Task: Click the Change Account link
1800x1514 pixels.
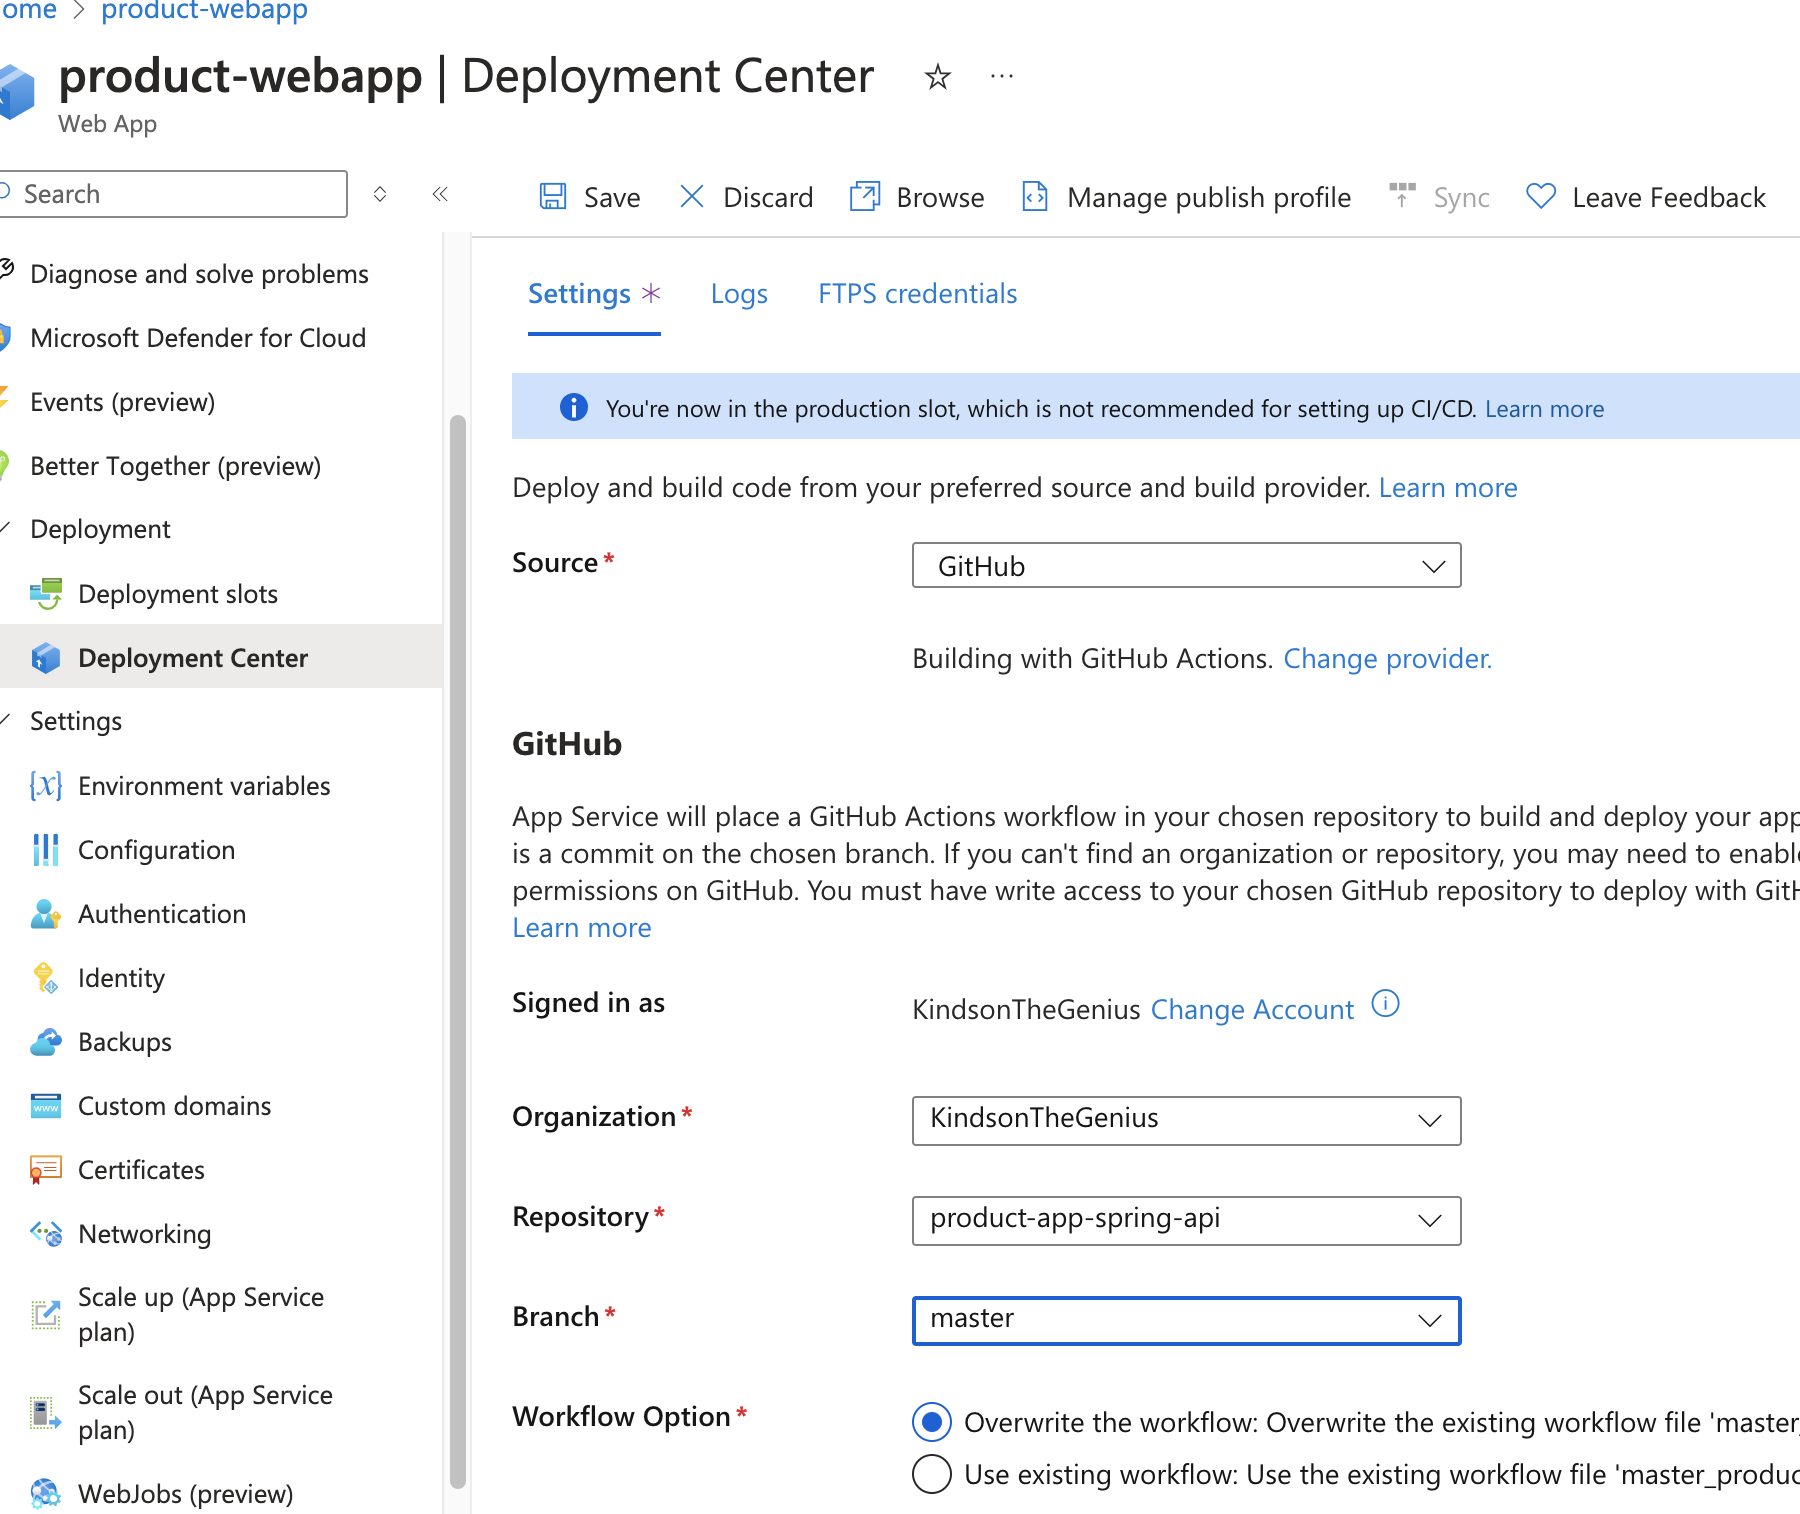Action: pyautogui.click(x=1252, y=1010)
